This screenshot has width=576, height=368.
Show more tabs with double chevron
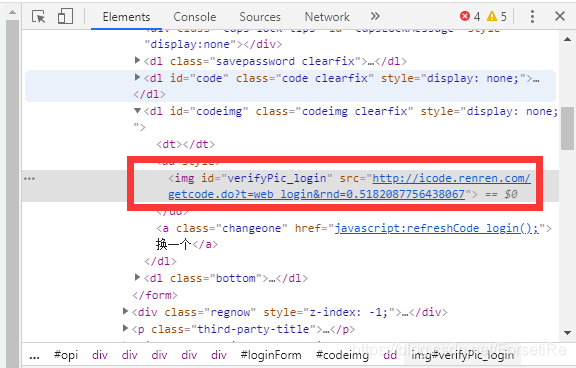375,16
